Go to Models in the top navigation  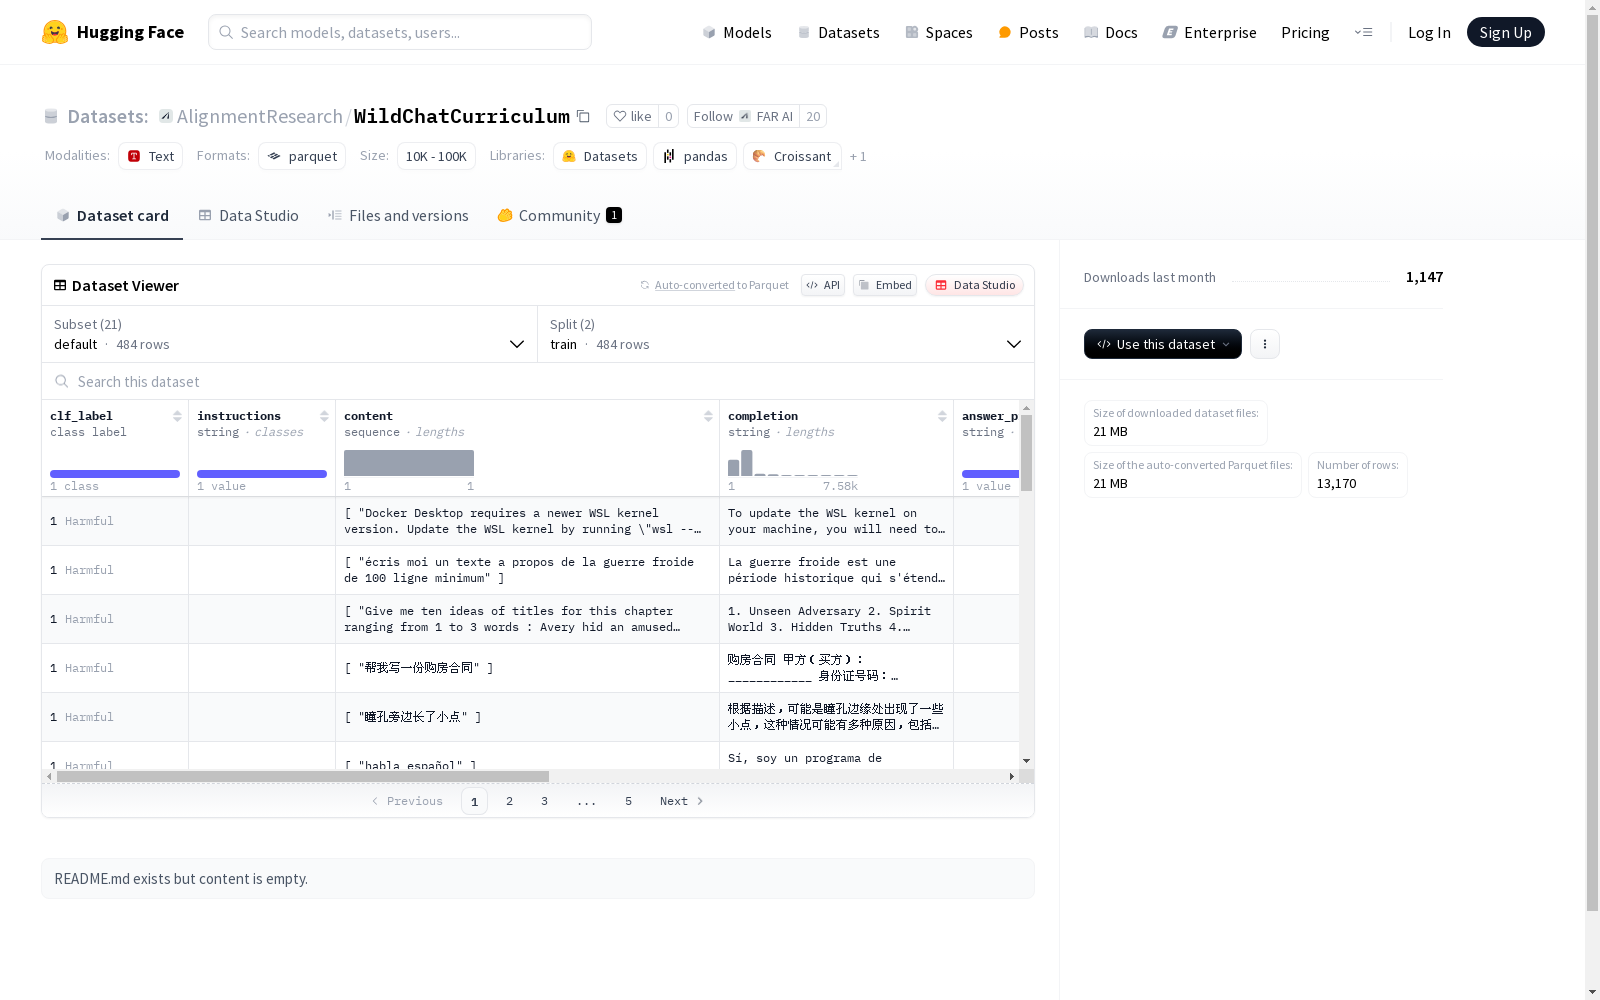pos(737,32)
